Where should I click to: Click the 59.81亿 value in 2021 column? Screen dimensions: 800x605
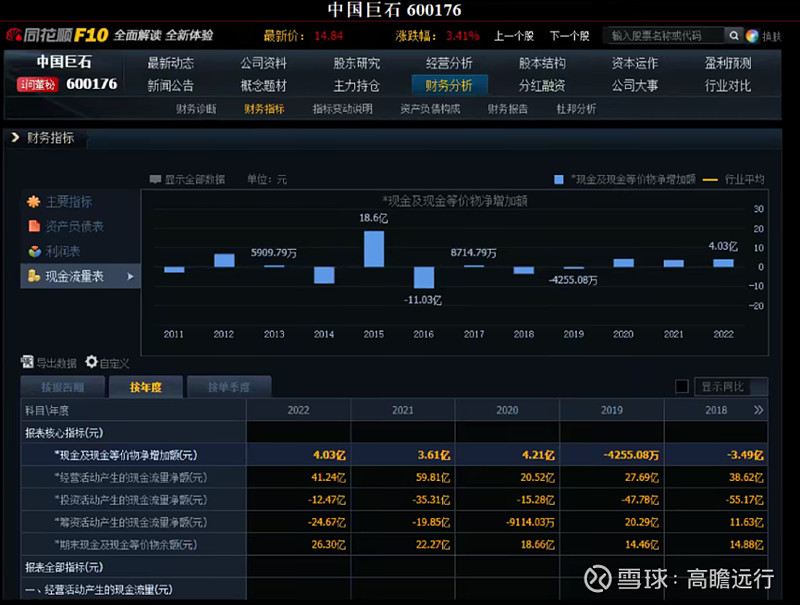433,477
